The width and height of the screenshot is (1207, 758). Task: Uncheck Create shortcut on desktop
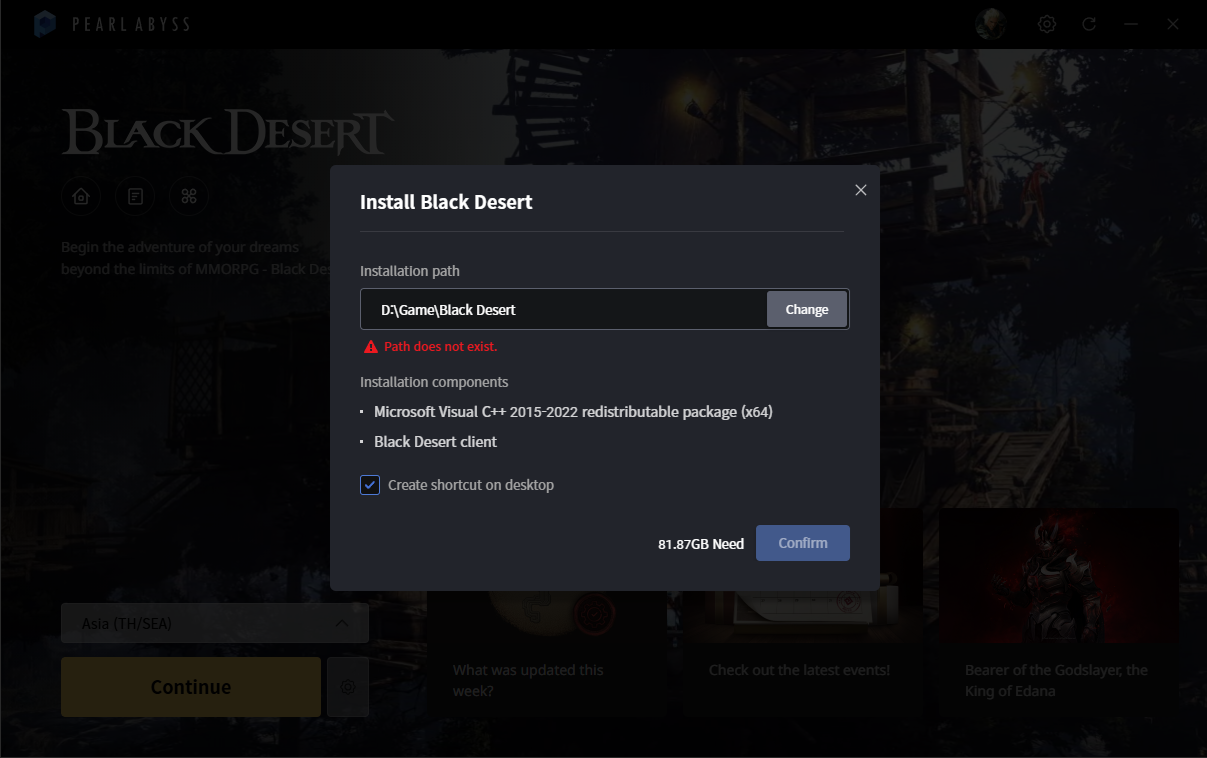[x=370, y=485]
